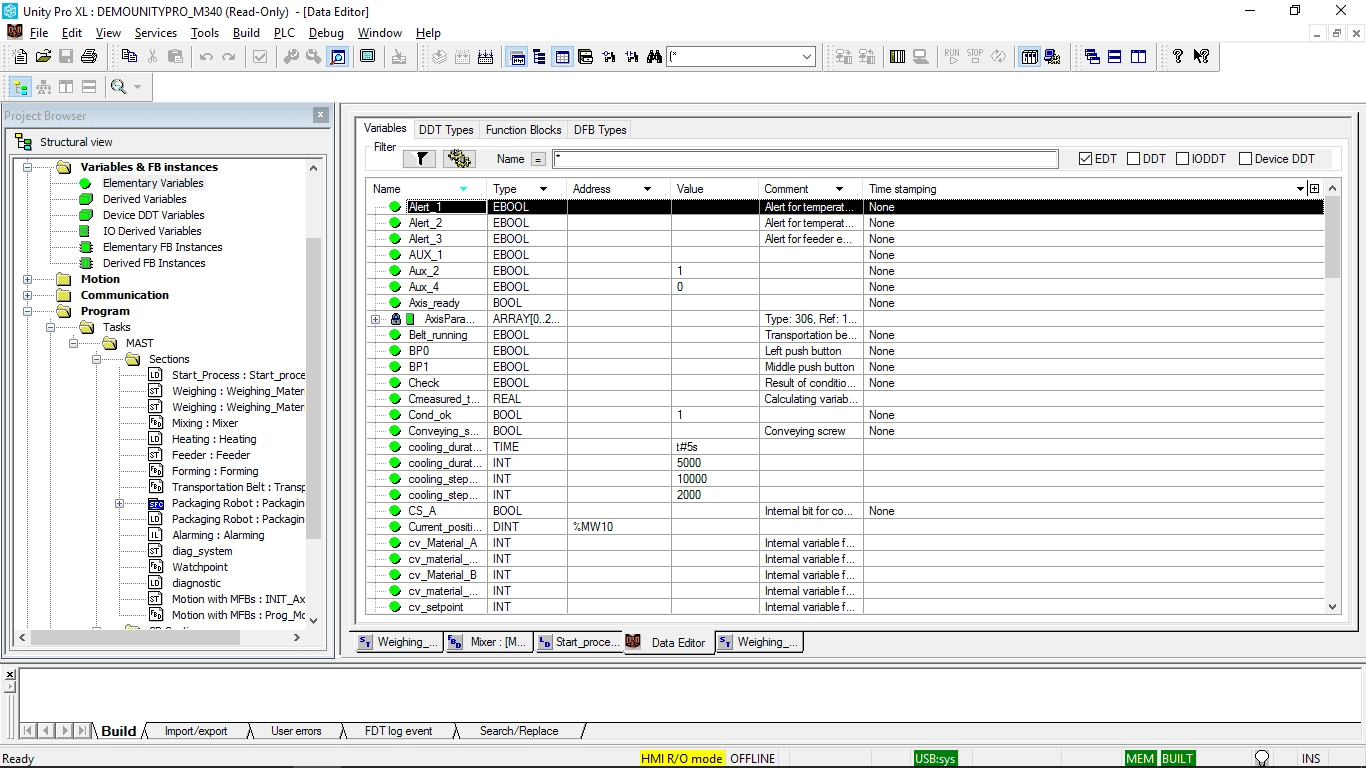
Task: Open the Type column dropdown arrow
Action: tap(543, 189)
